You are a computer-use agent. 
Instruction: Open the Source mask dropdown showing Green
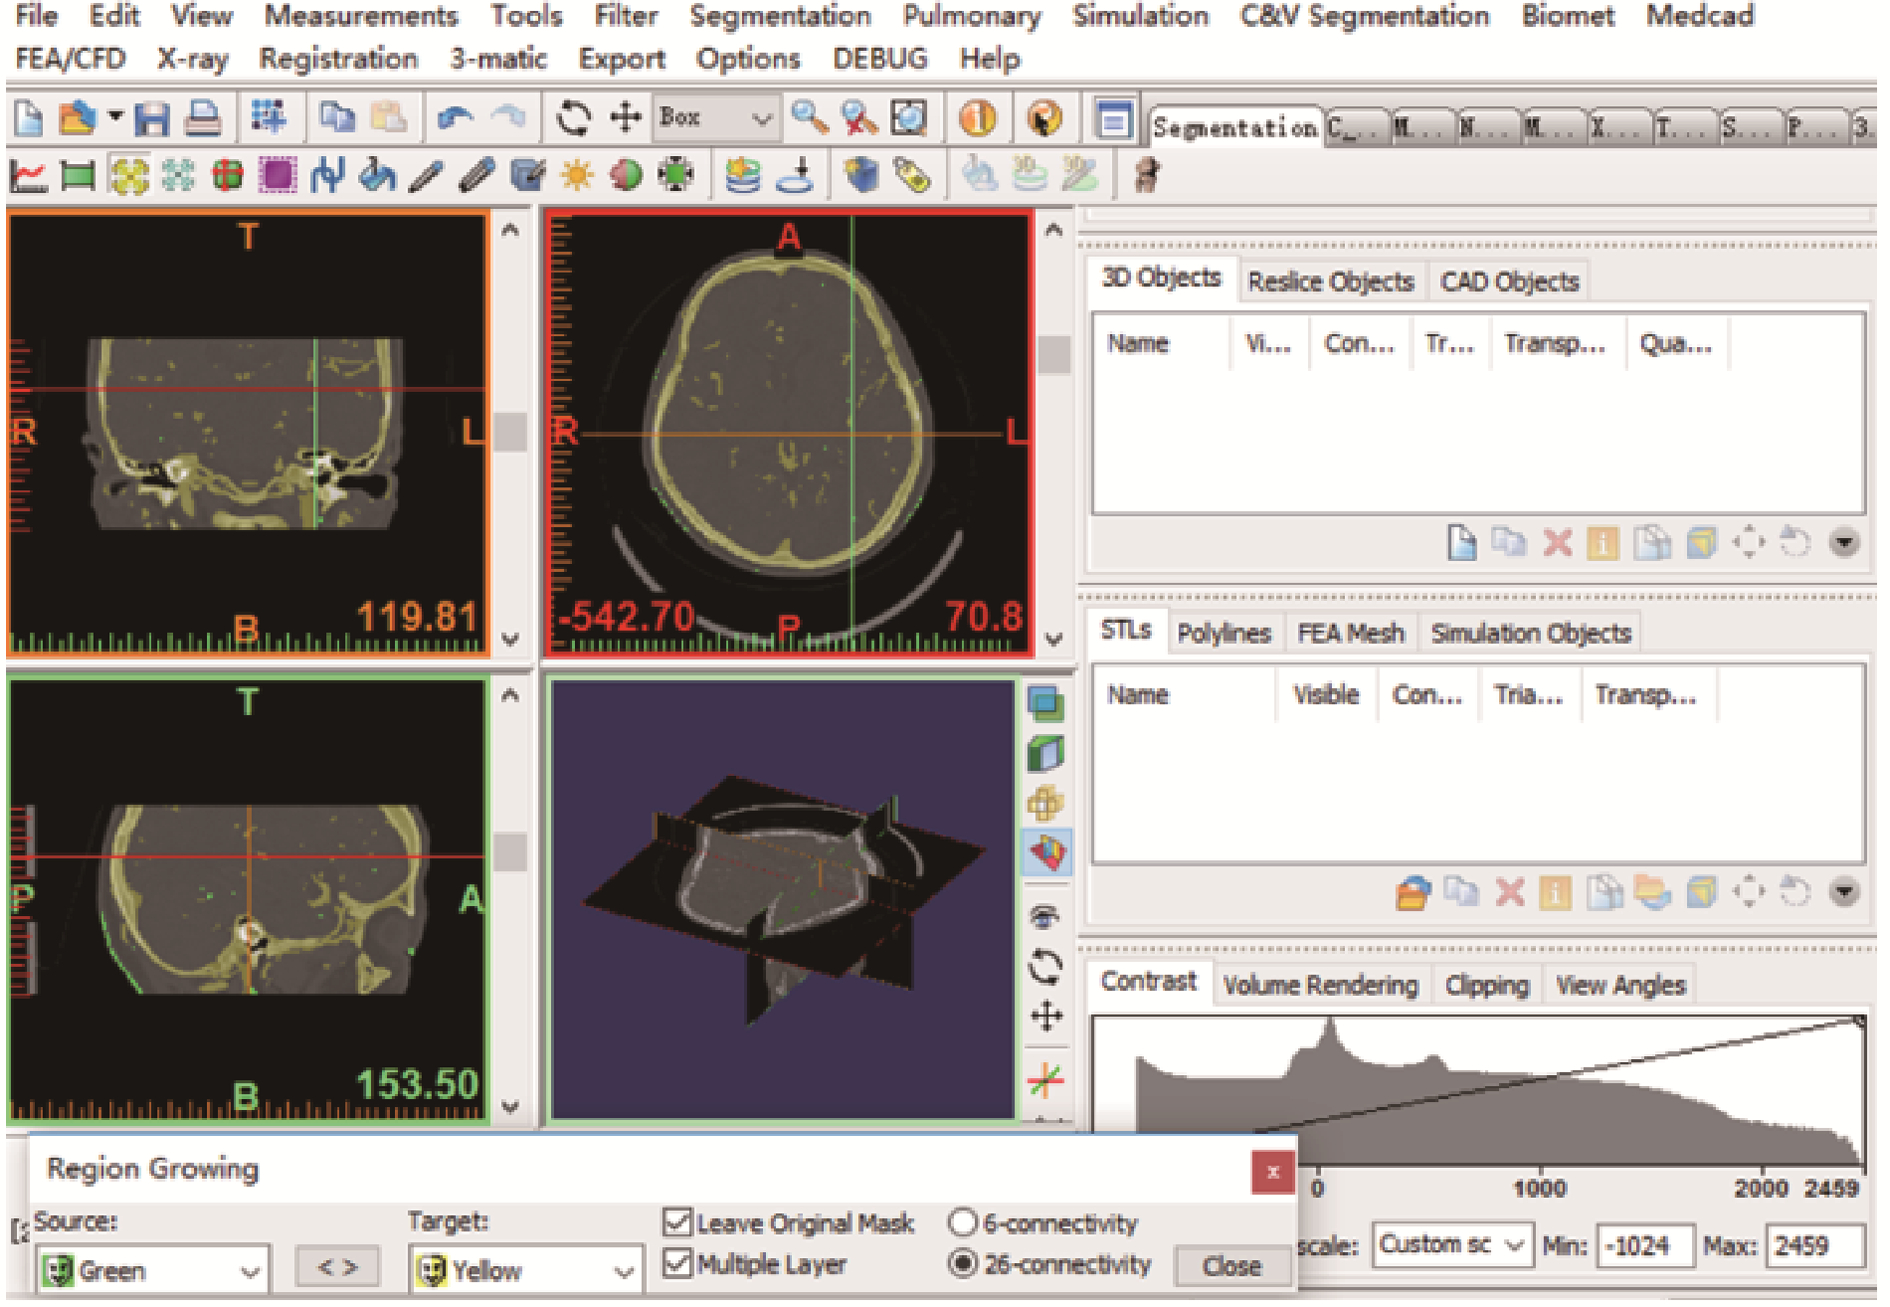[152, 1270]
